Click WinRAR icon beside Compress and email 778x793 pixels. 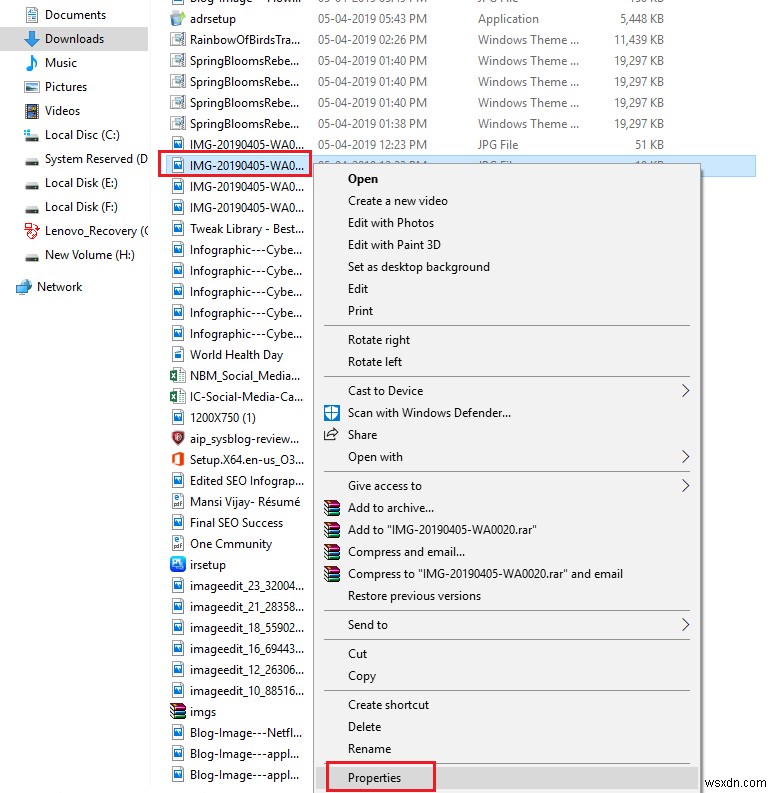click(x=332, y=552)
